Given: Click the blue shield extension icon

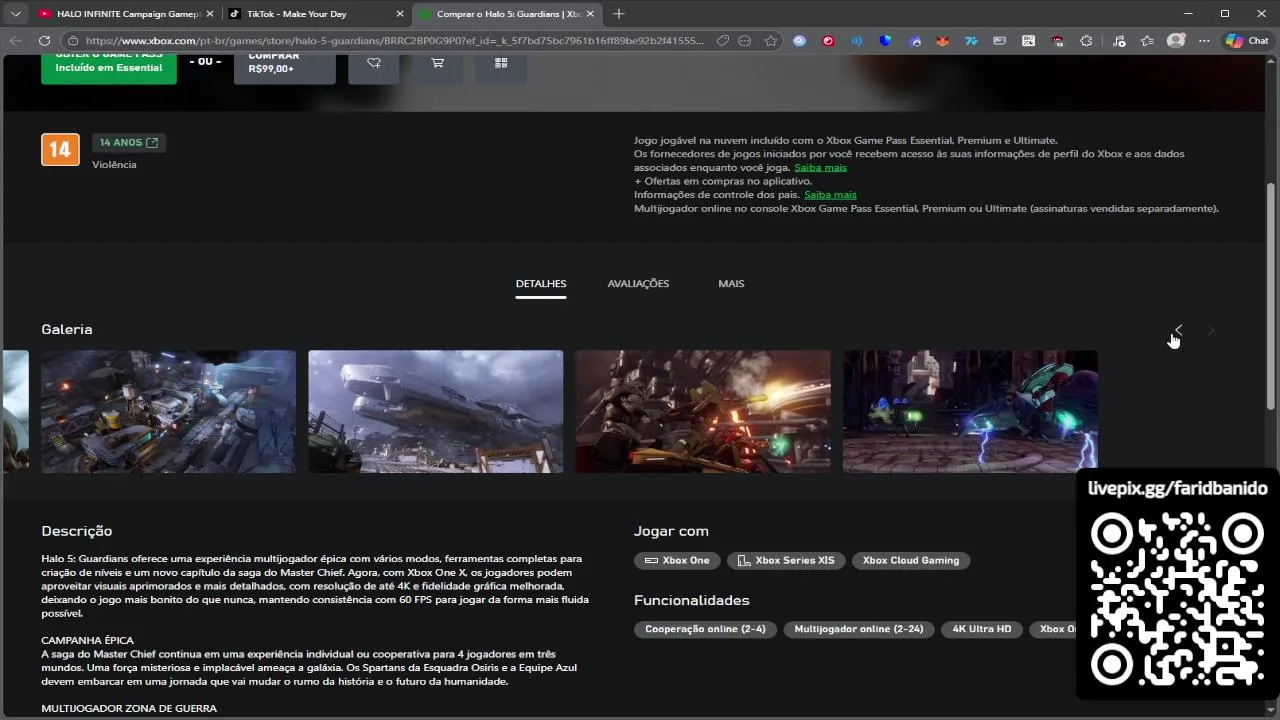Looking at the screenshot, I should point(885,41).
